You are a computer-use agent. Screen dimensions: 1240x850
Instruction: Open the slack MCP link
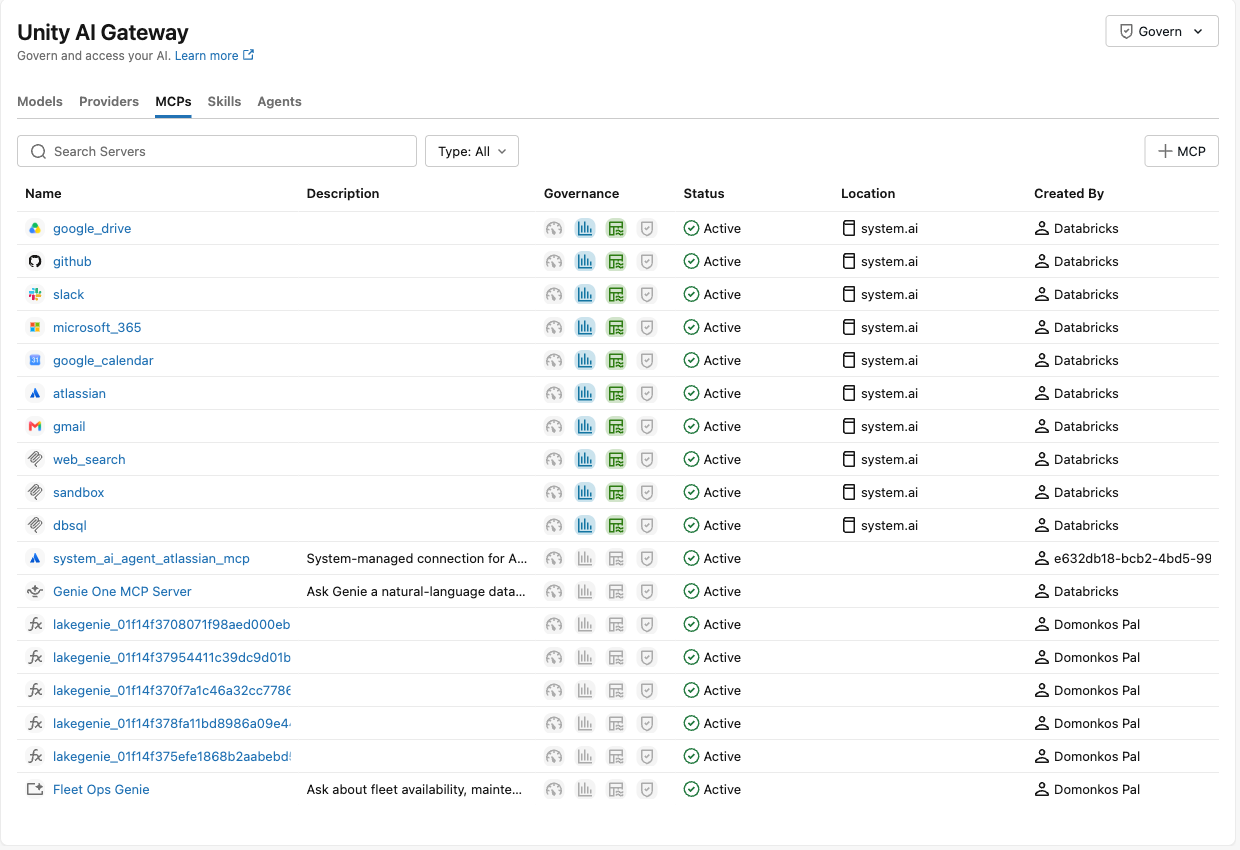coord(69,294)
